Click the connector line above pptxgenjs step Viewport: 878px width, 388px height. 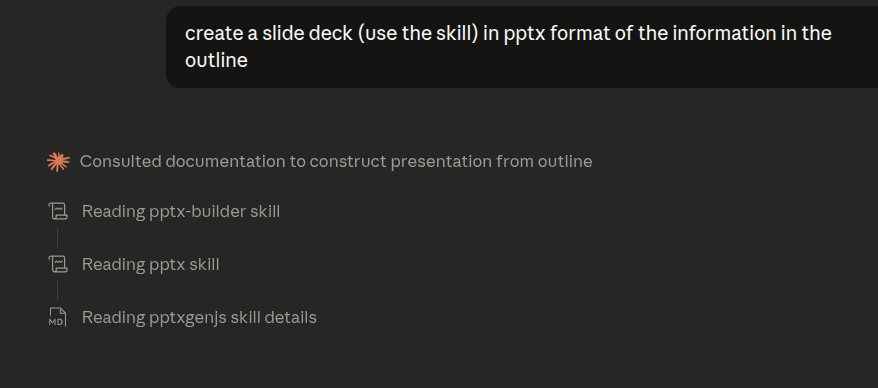57,291
